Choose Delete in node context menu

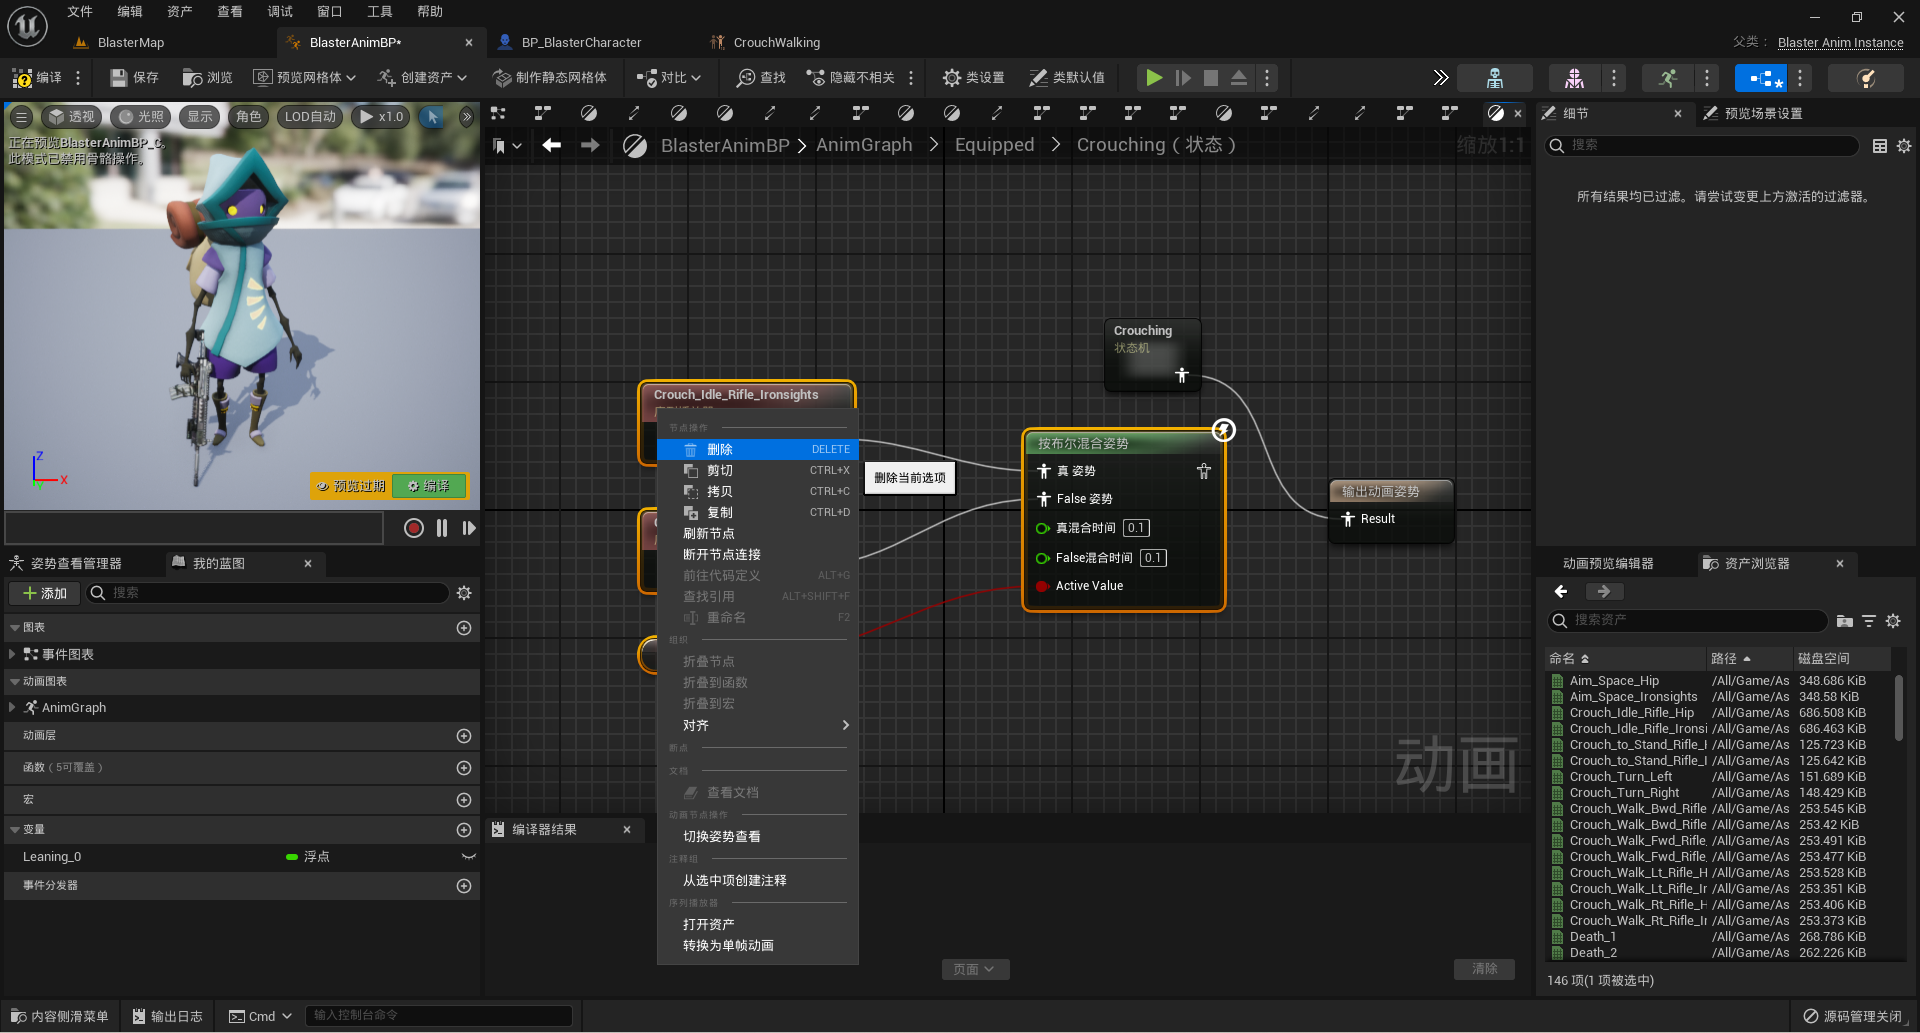[x=758, y=449]
